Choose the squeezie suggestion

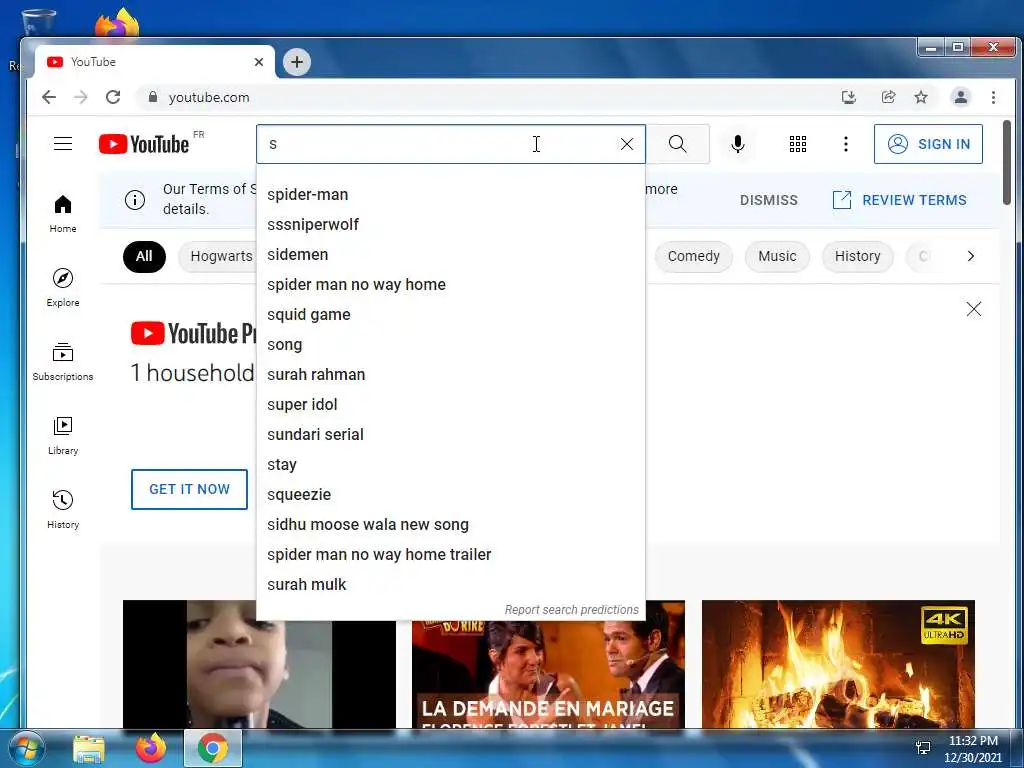pos(451,495)
